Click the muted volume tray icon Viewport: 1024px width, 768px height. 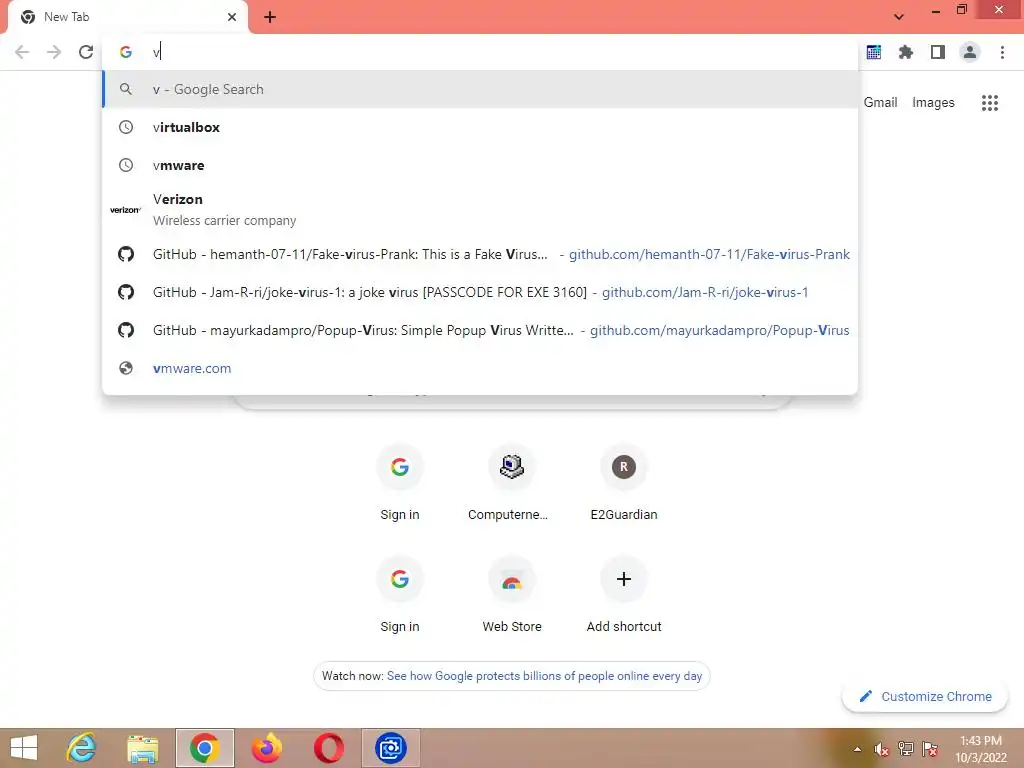coord(881,749)
